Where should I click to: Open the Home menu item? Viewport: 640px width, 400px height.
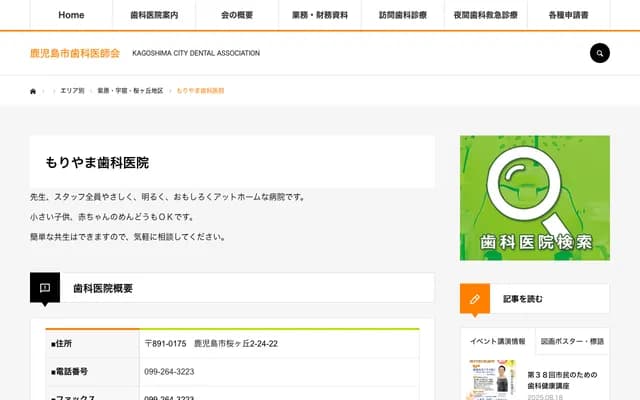71,15
